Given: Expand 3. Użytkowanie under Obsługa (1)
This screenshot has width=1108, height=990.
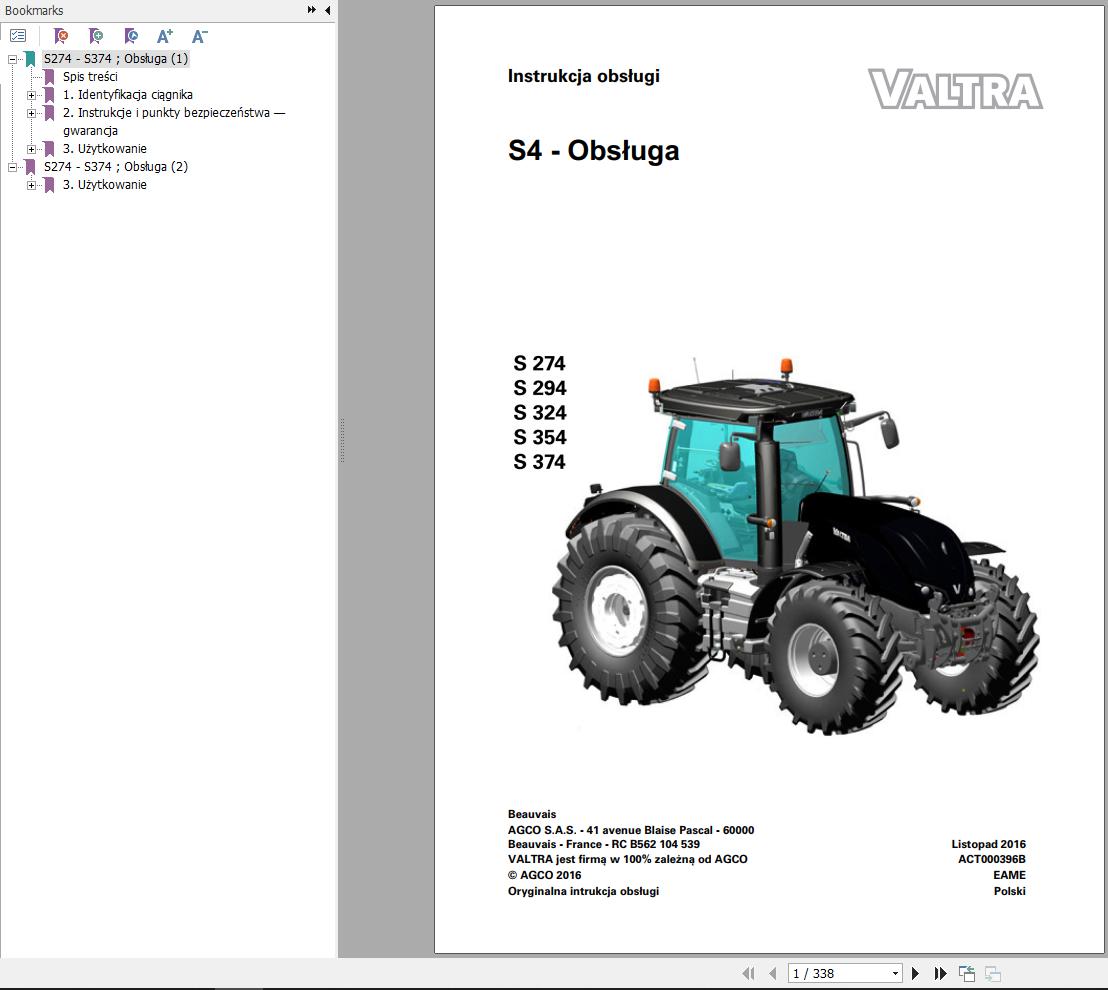Looking at the screenshot, I should click(x=31, y=149).
